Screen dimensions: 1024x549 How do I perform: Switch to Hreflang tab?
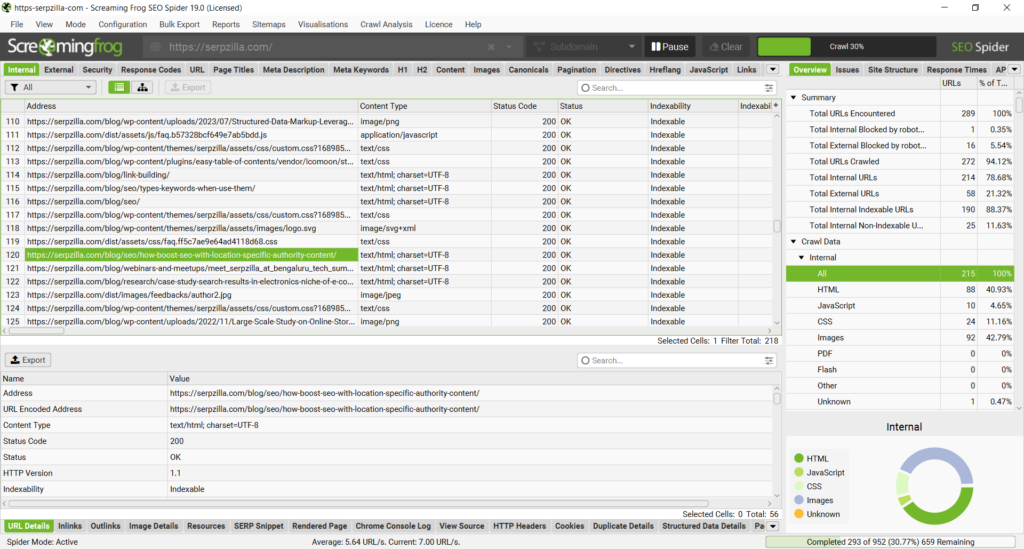point(665,70)
